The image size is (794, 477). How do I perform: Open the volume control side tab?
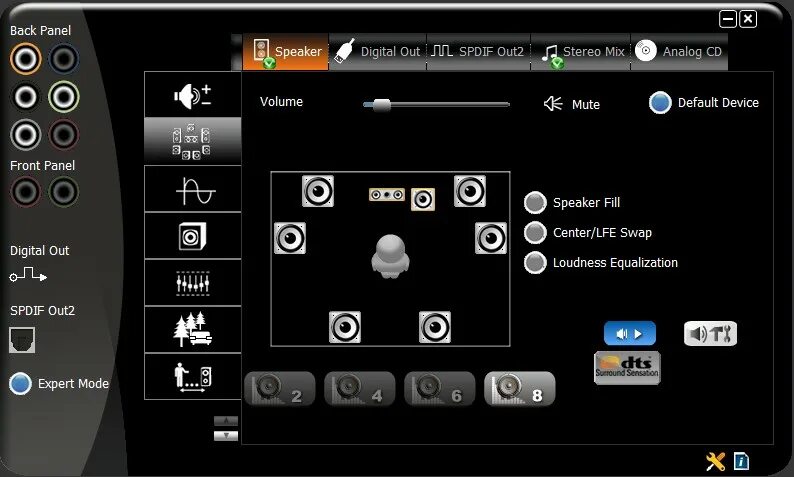coord(193,95)
